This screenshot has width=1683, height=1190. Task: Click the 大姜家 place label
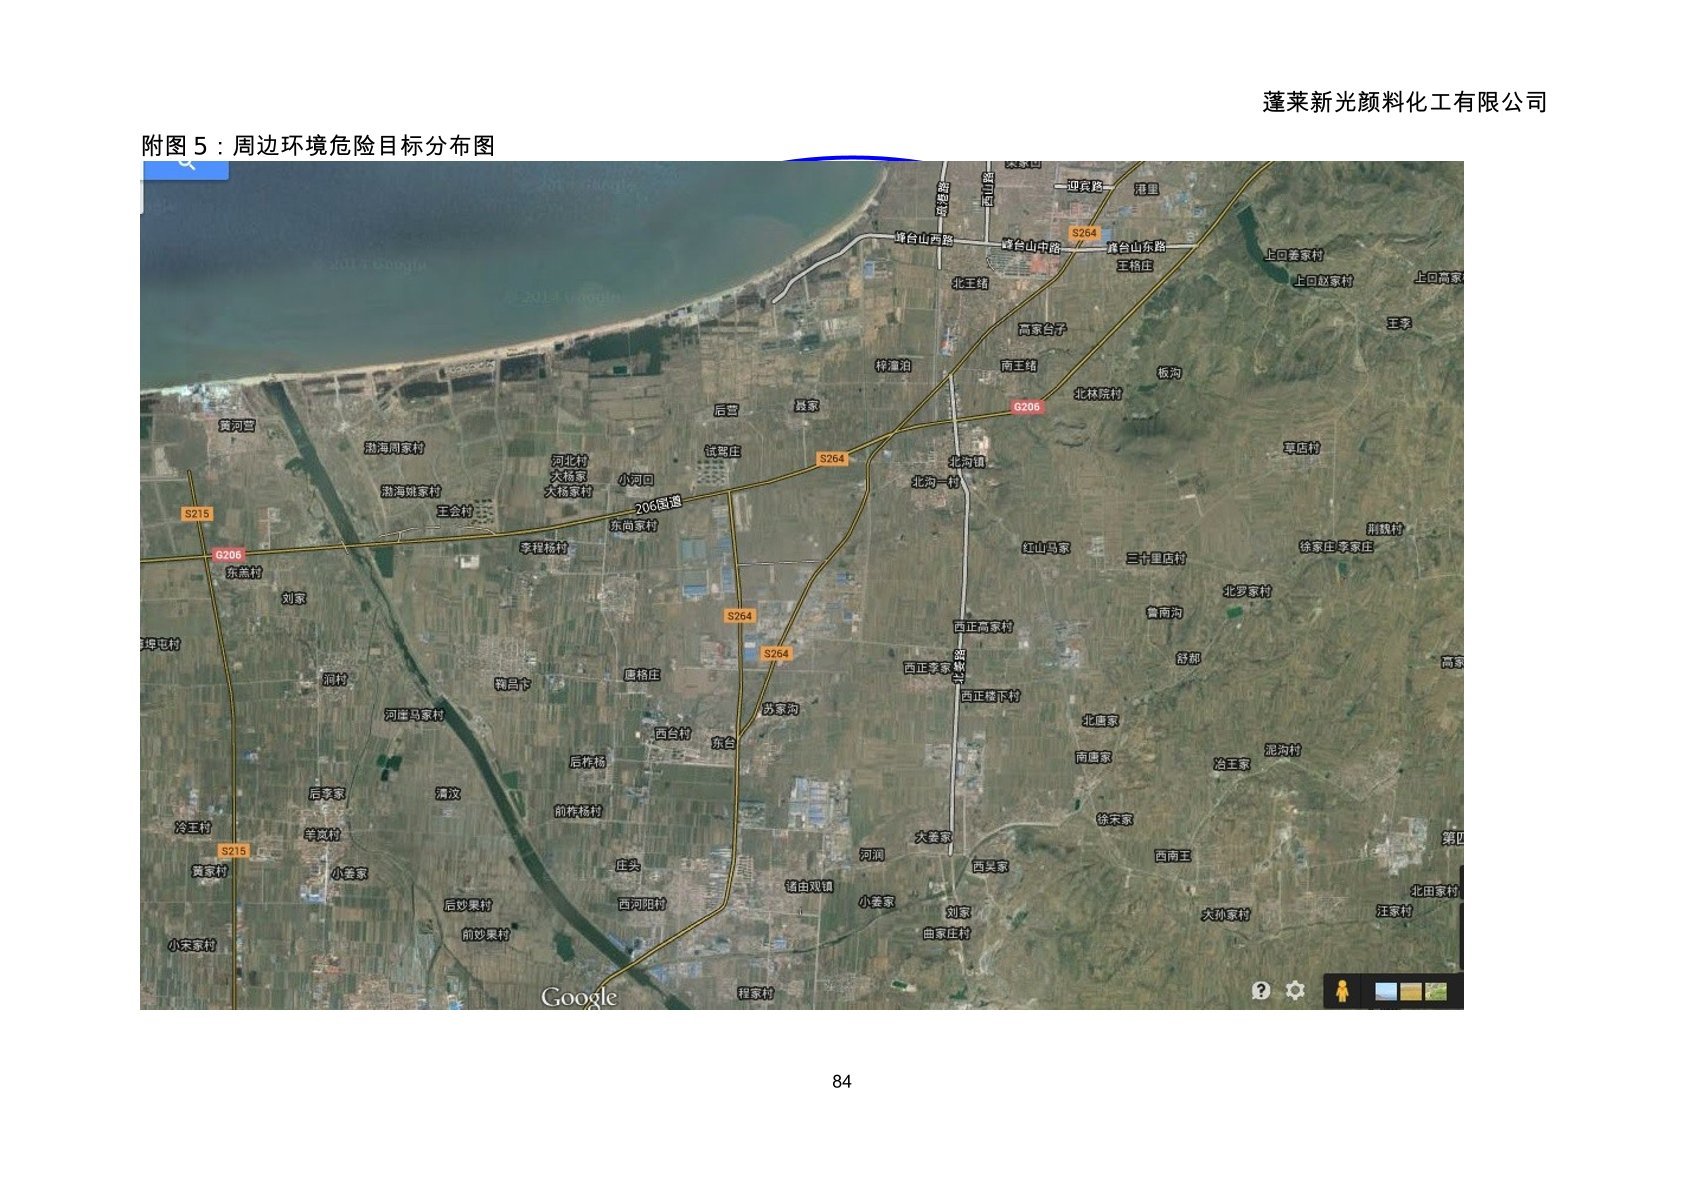pos(934,837)
